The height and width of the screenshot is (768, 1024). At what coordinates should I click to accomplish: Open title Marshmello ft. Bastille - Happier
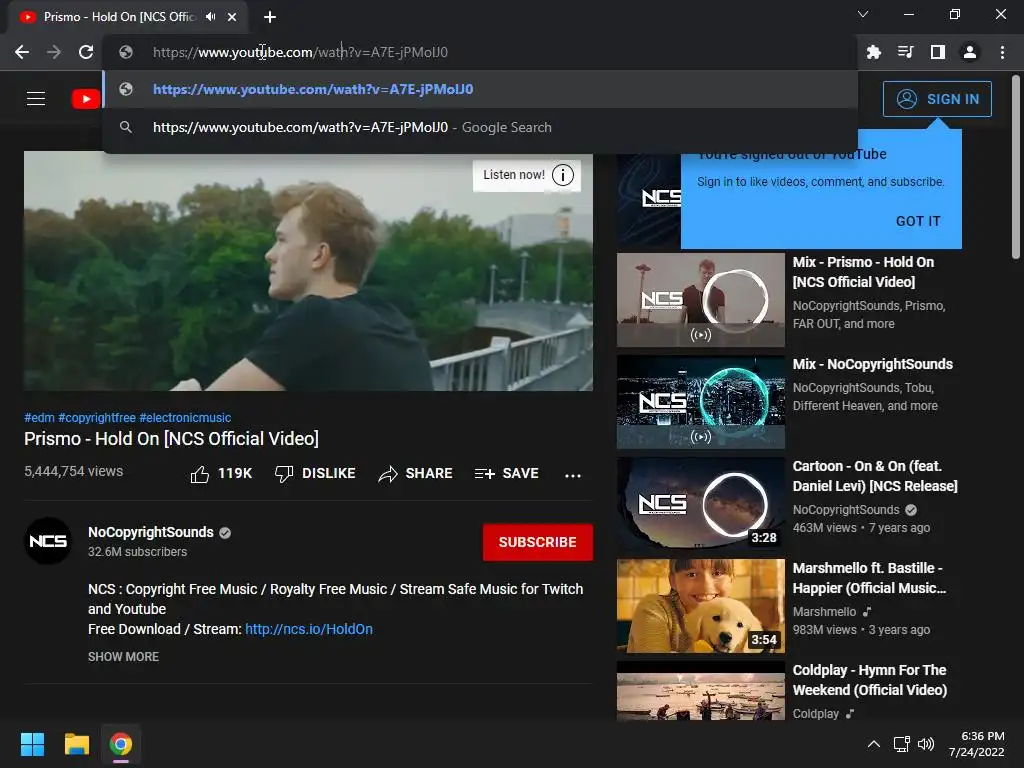[869, 578]
